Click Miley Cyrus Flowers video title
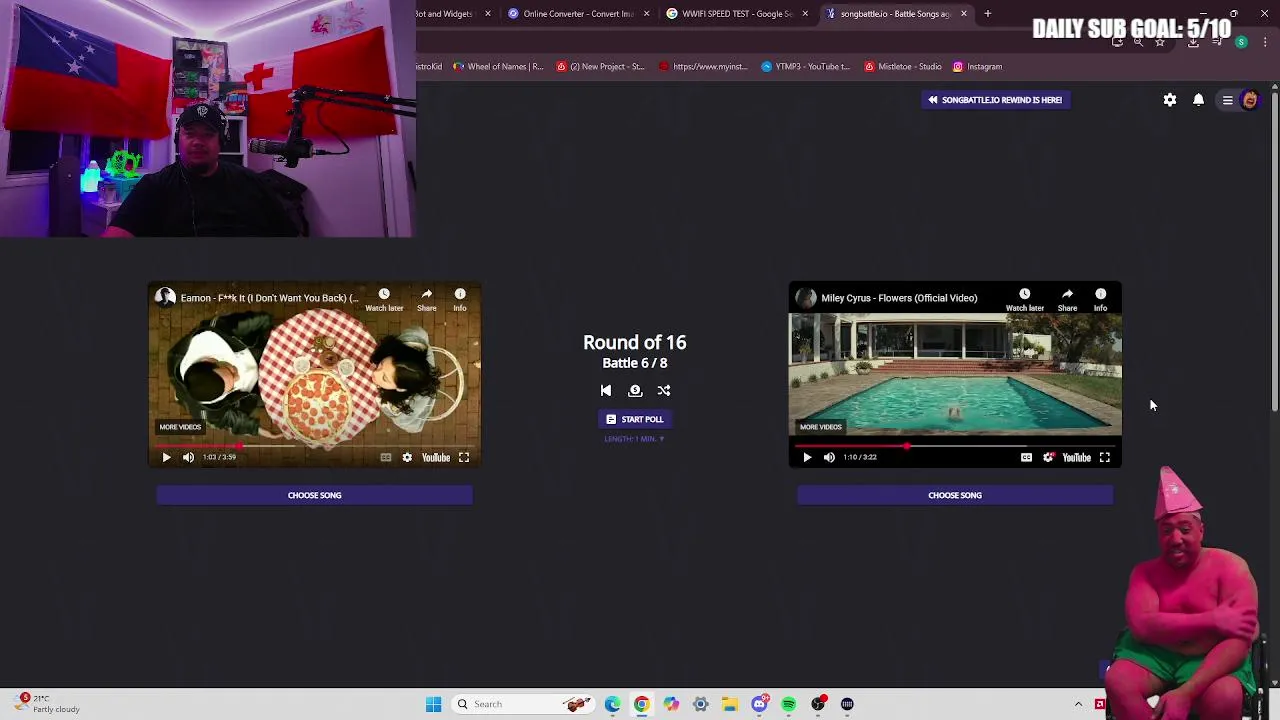This screenshot has width=1280, height=720. point(899,298)
